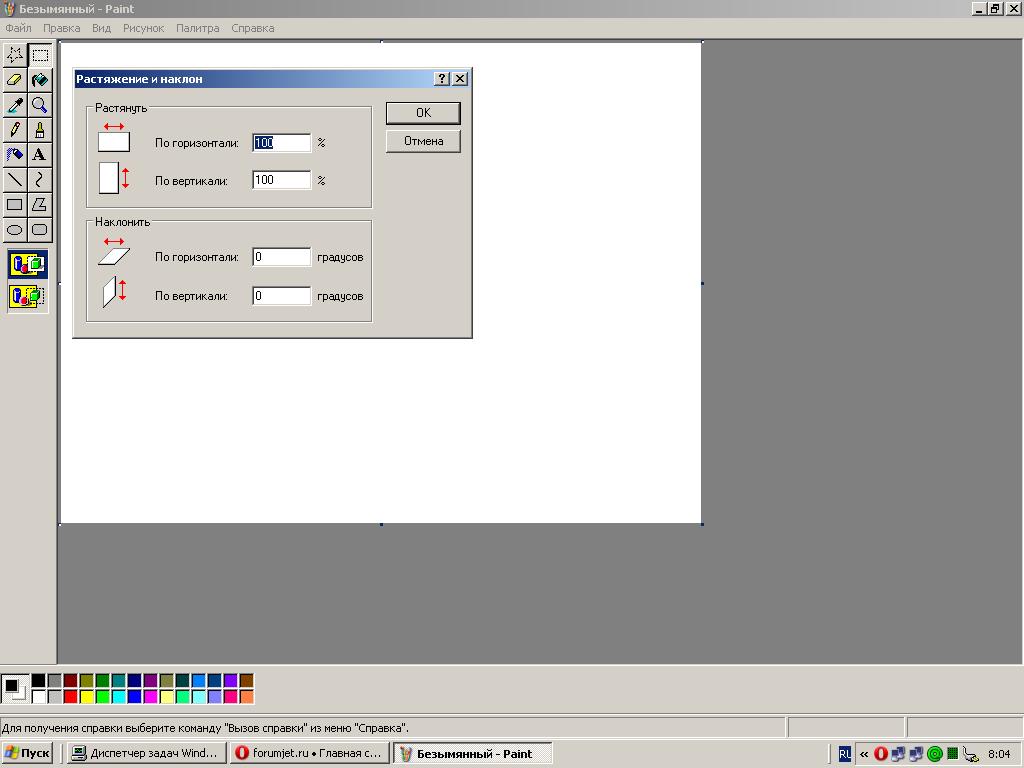Activate the Magnifier tool

(39, 105)
